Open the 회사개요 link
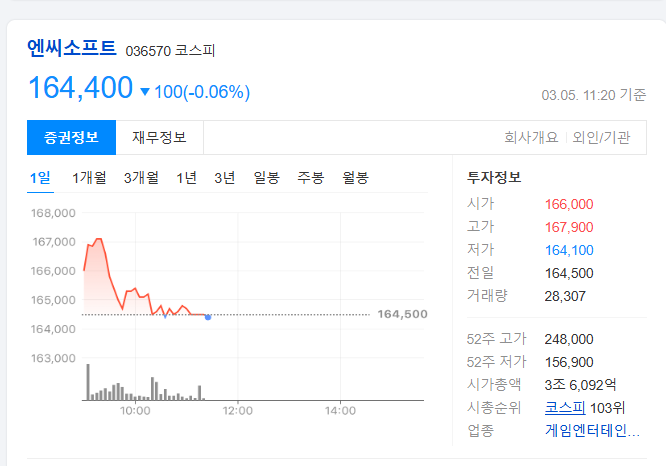This screenshot has width=666, height=466. pos(530,138)
